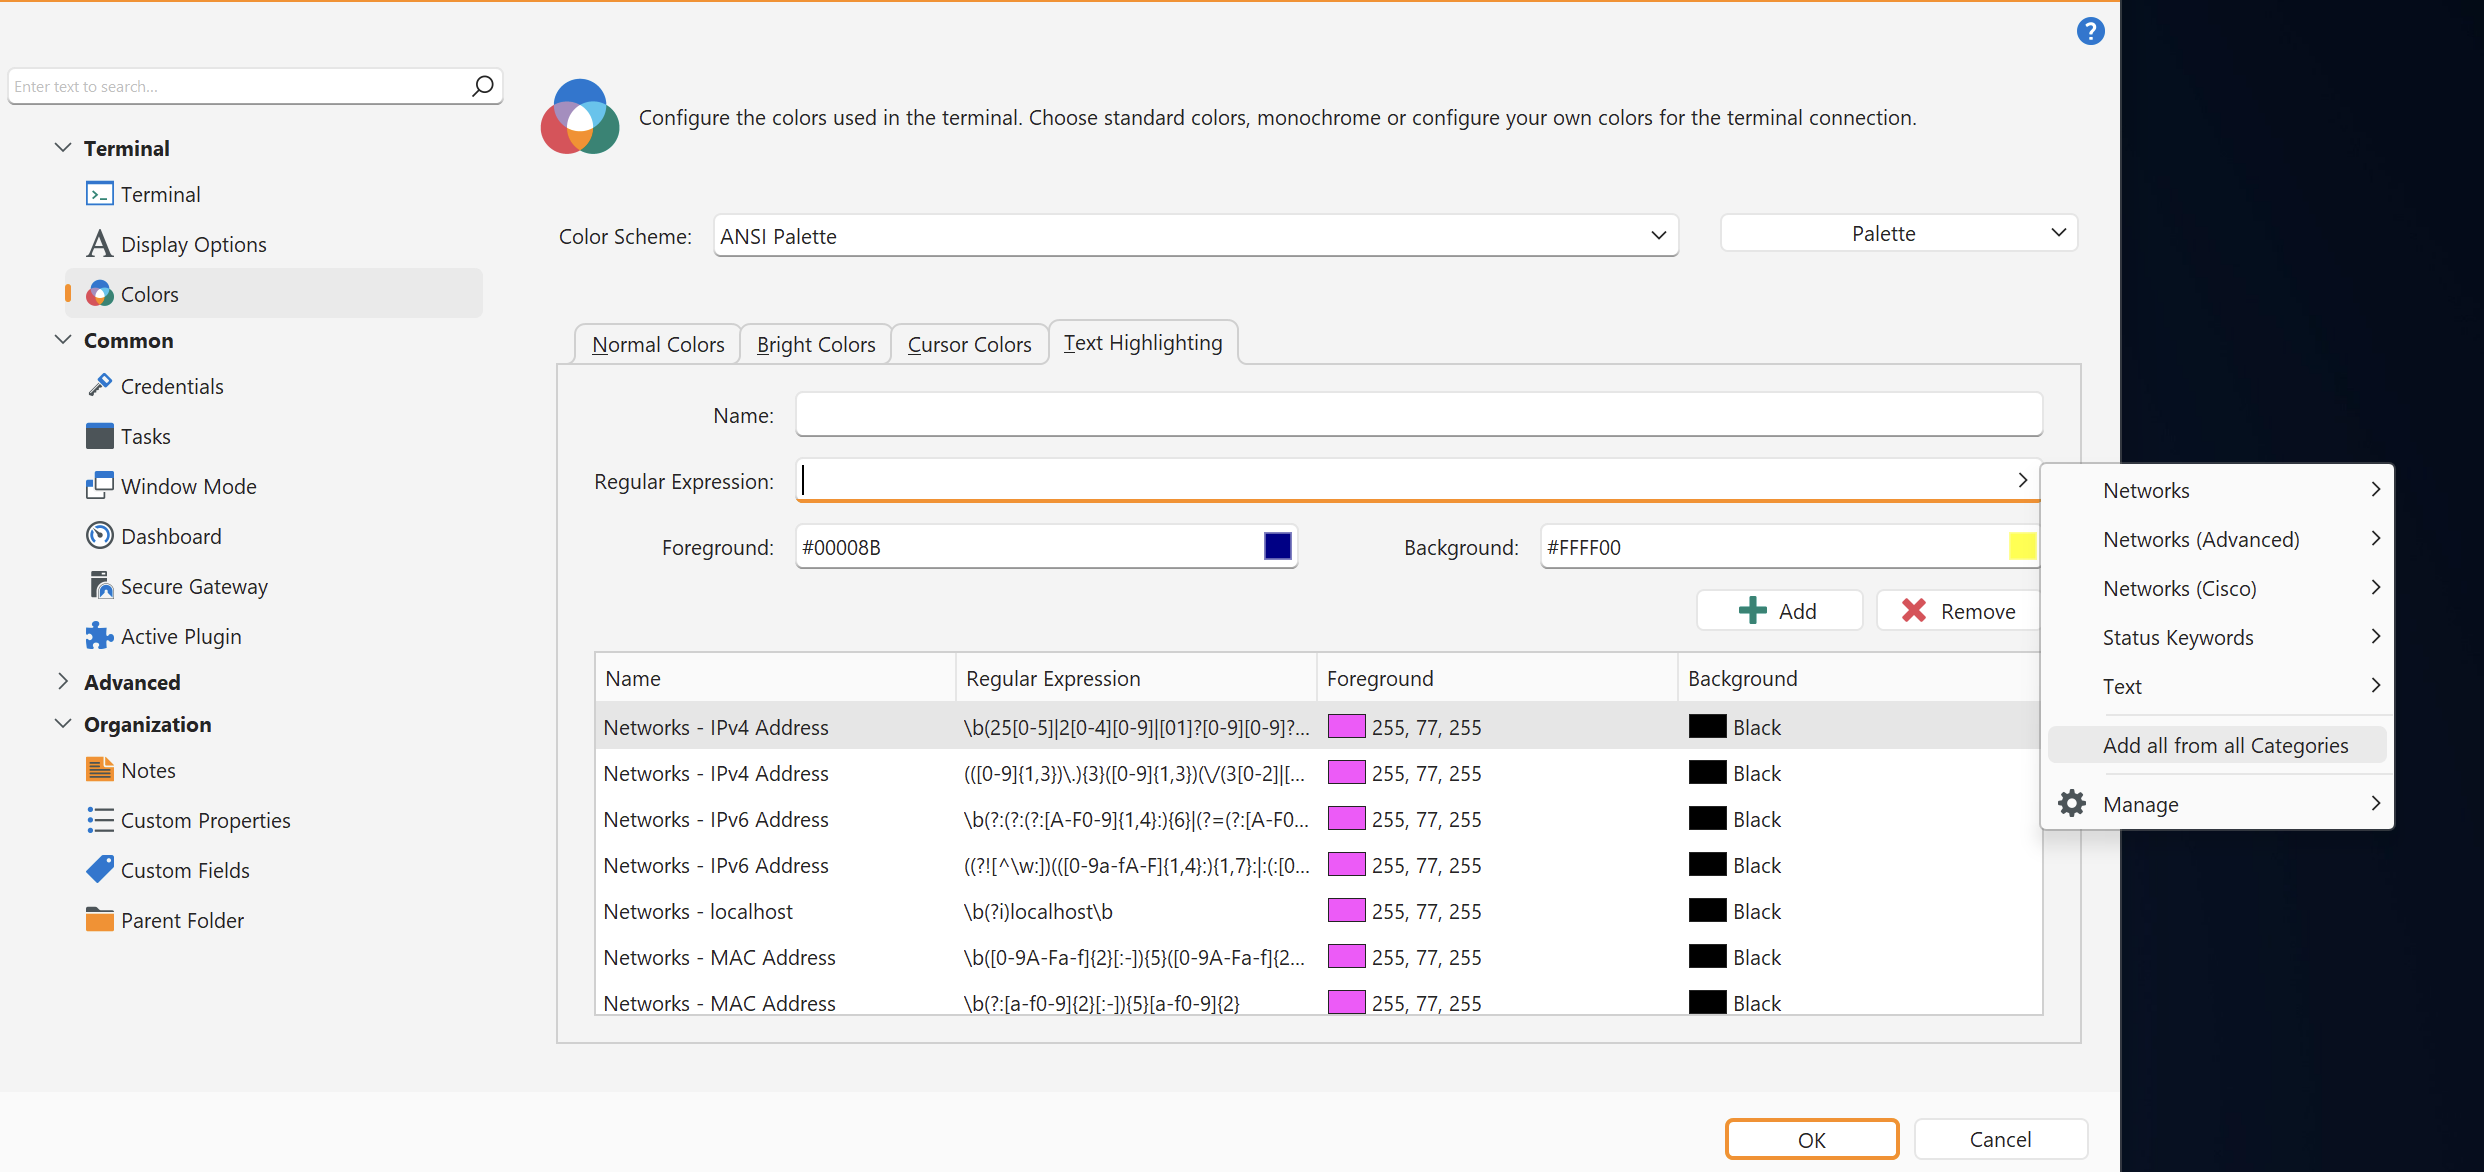Open the help question mark icon

pos(2090,32)
